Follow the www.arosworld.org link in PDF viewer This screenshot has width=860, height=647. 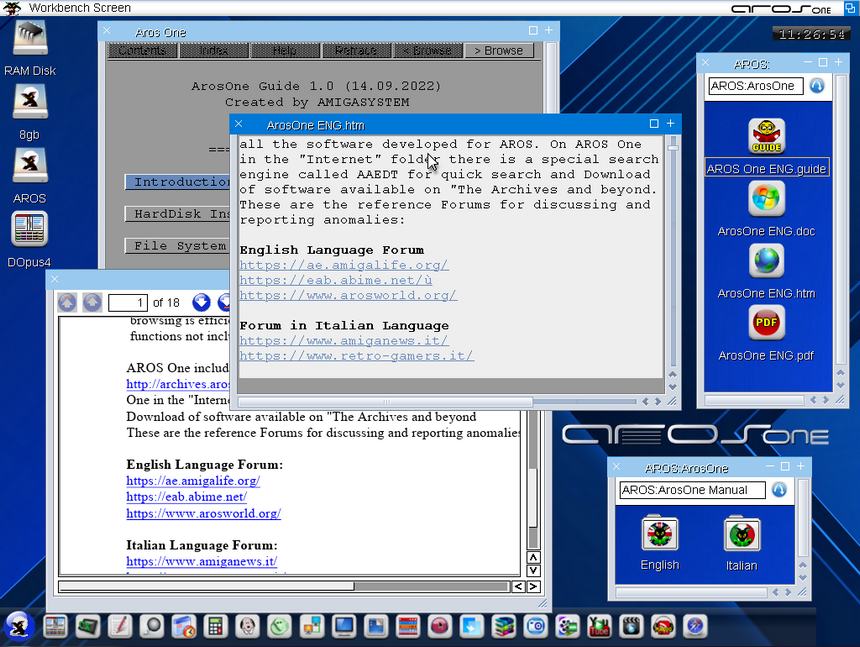click(203, 513)
